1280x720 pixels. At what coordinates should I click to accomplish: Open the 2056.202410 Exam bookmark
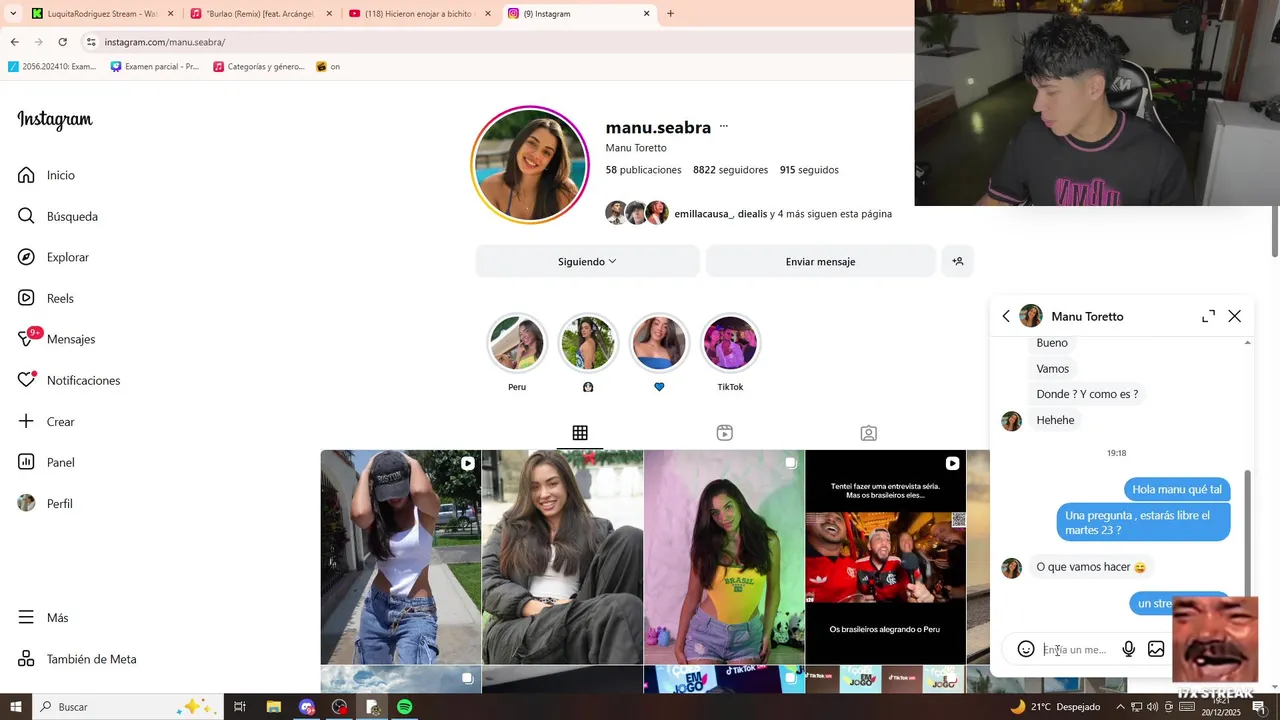[52, 67]
